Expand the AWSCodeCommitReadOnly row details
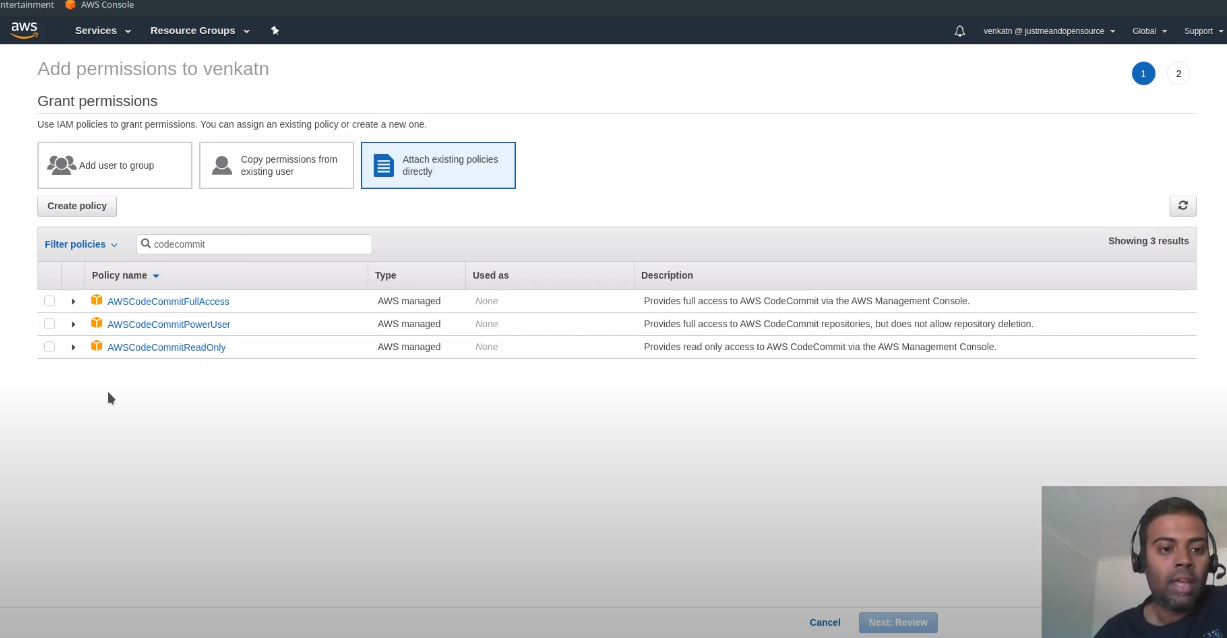This screenshot has height=638, width=1227. (73, 347)
